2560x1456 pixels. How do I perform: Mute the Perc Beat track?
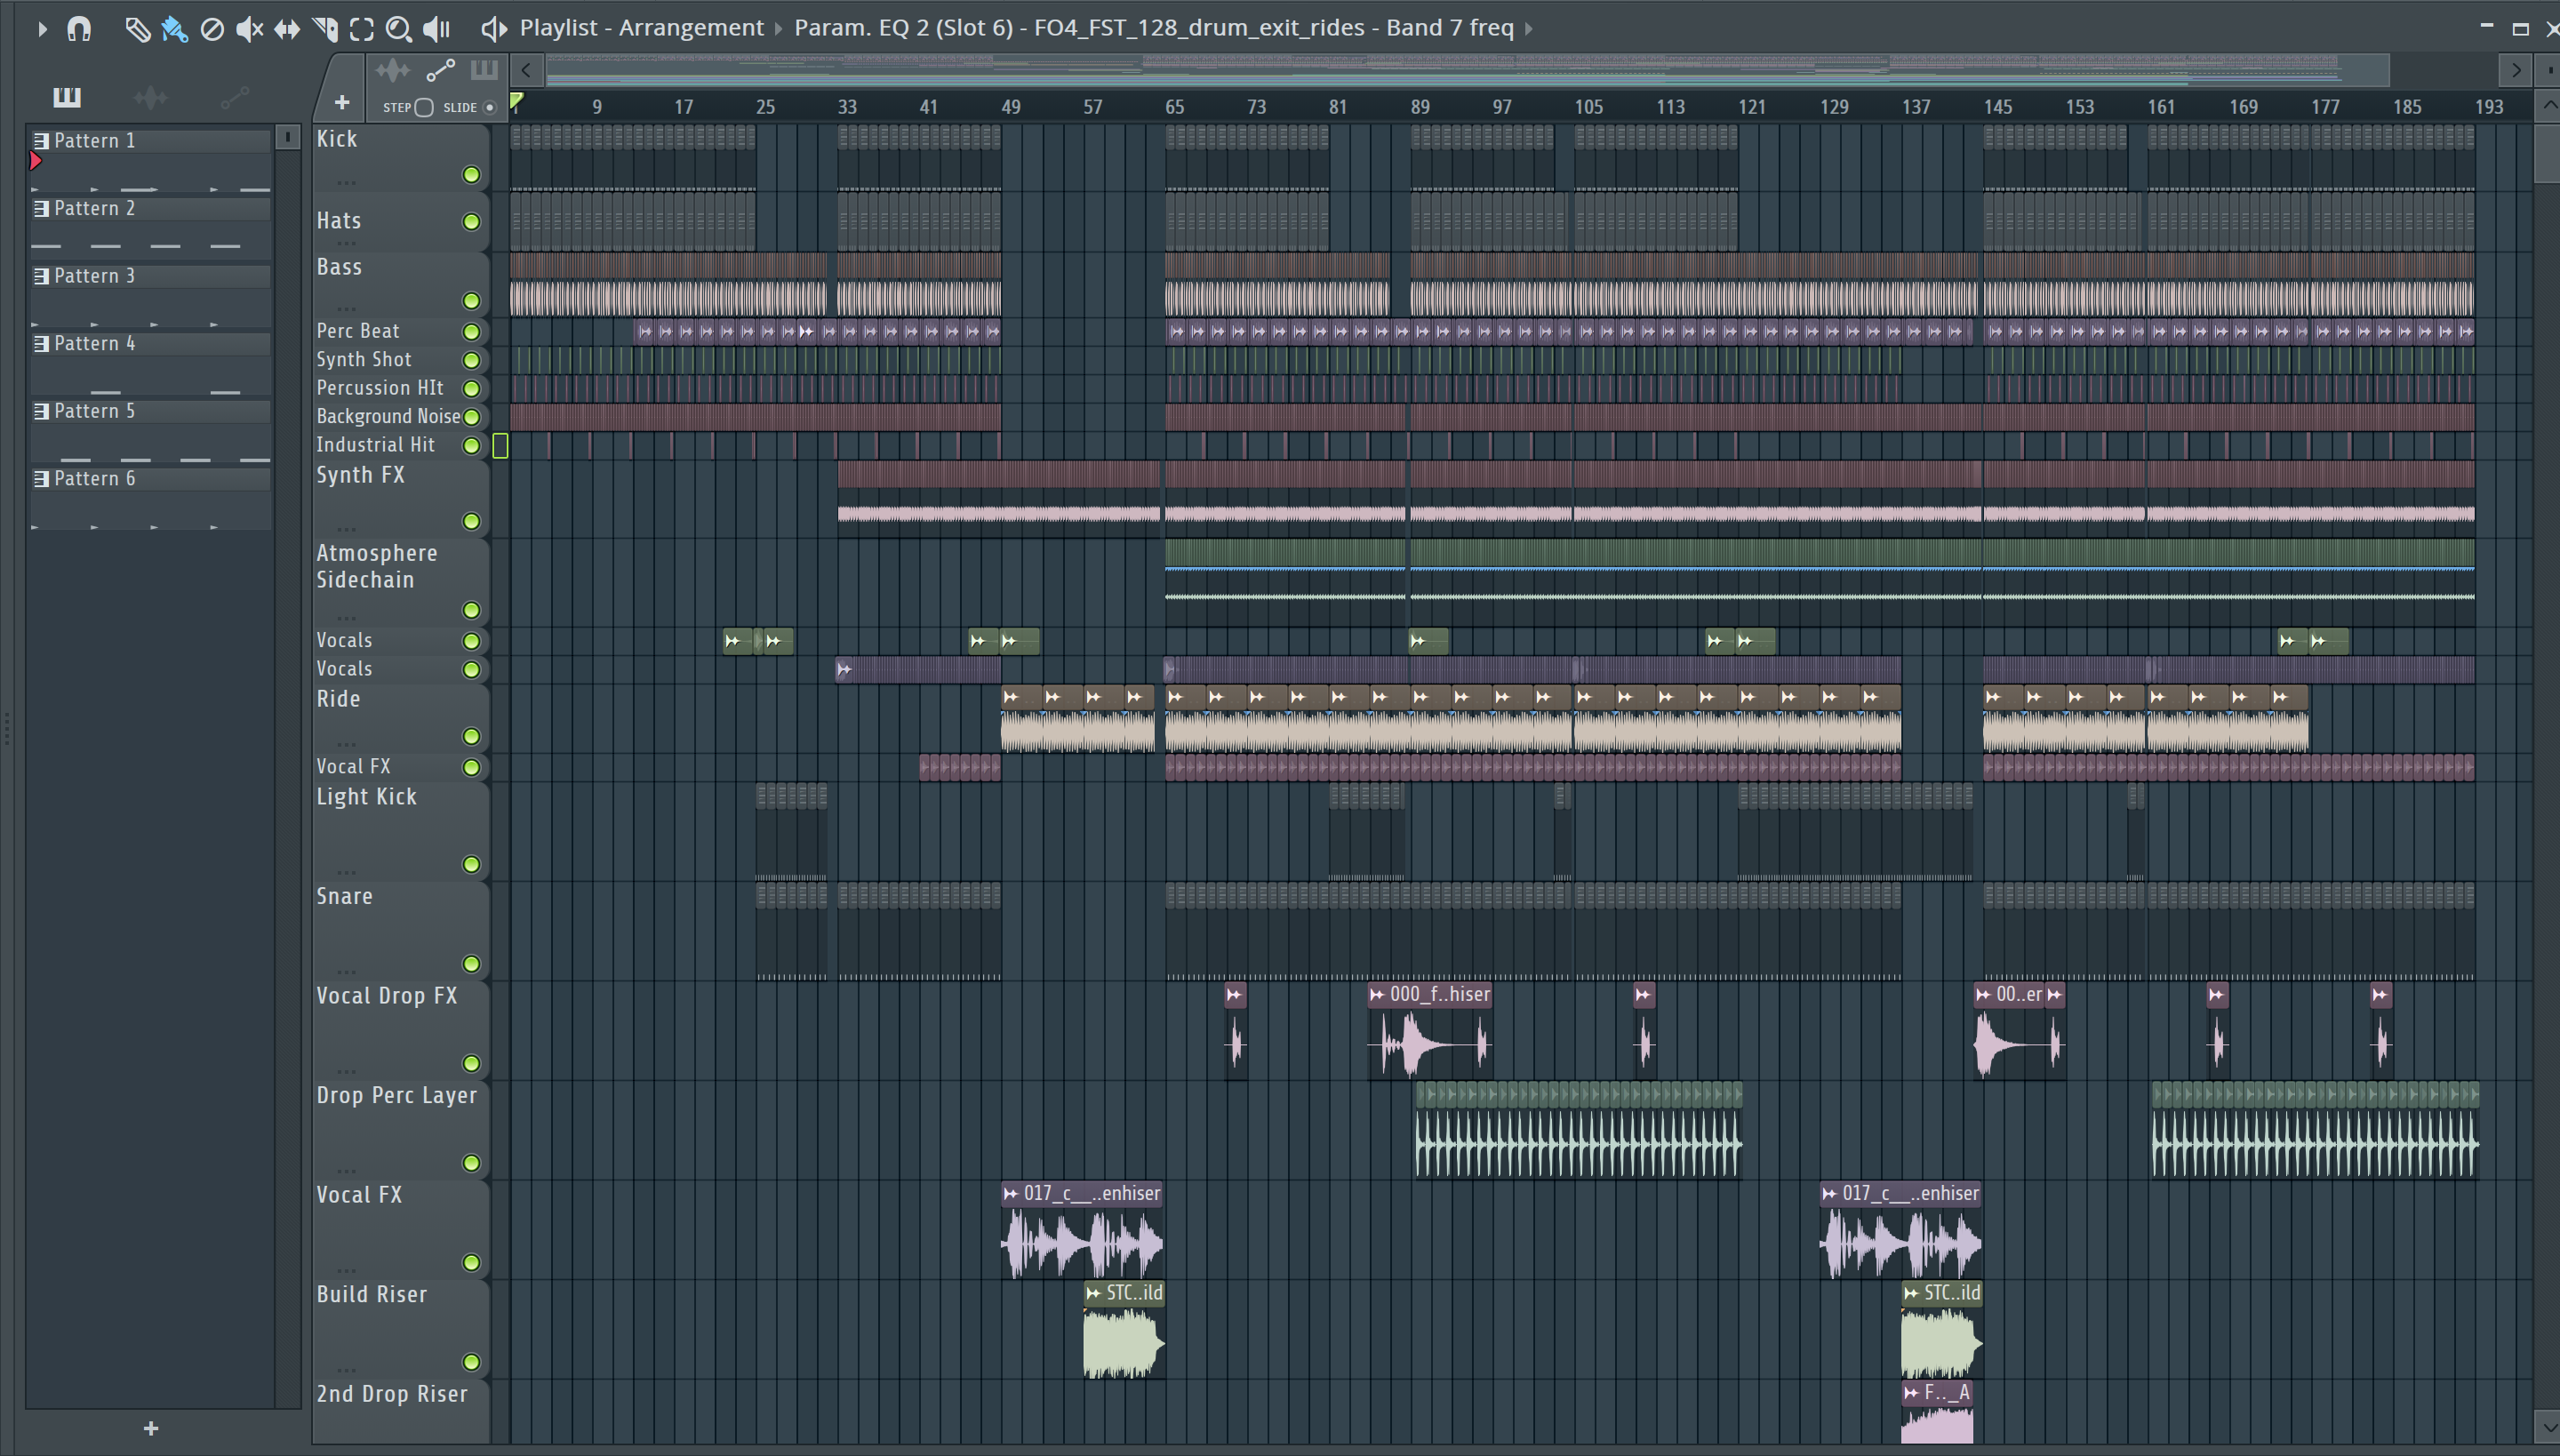471,331
